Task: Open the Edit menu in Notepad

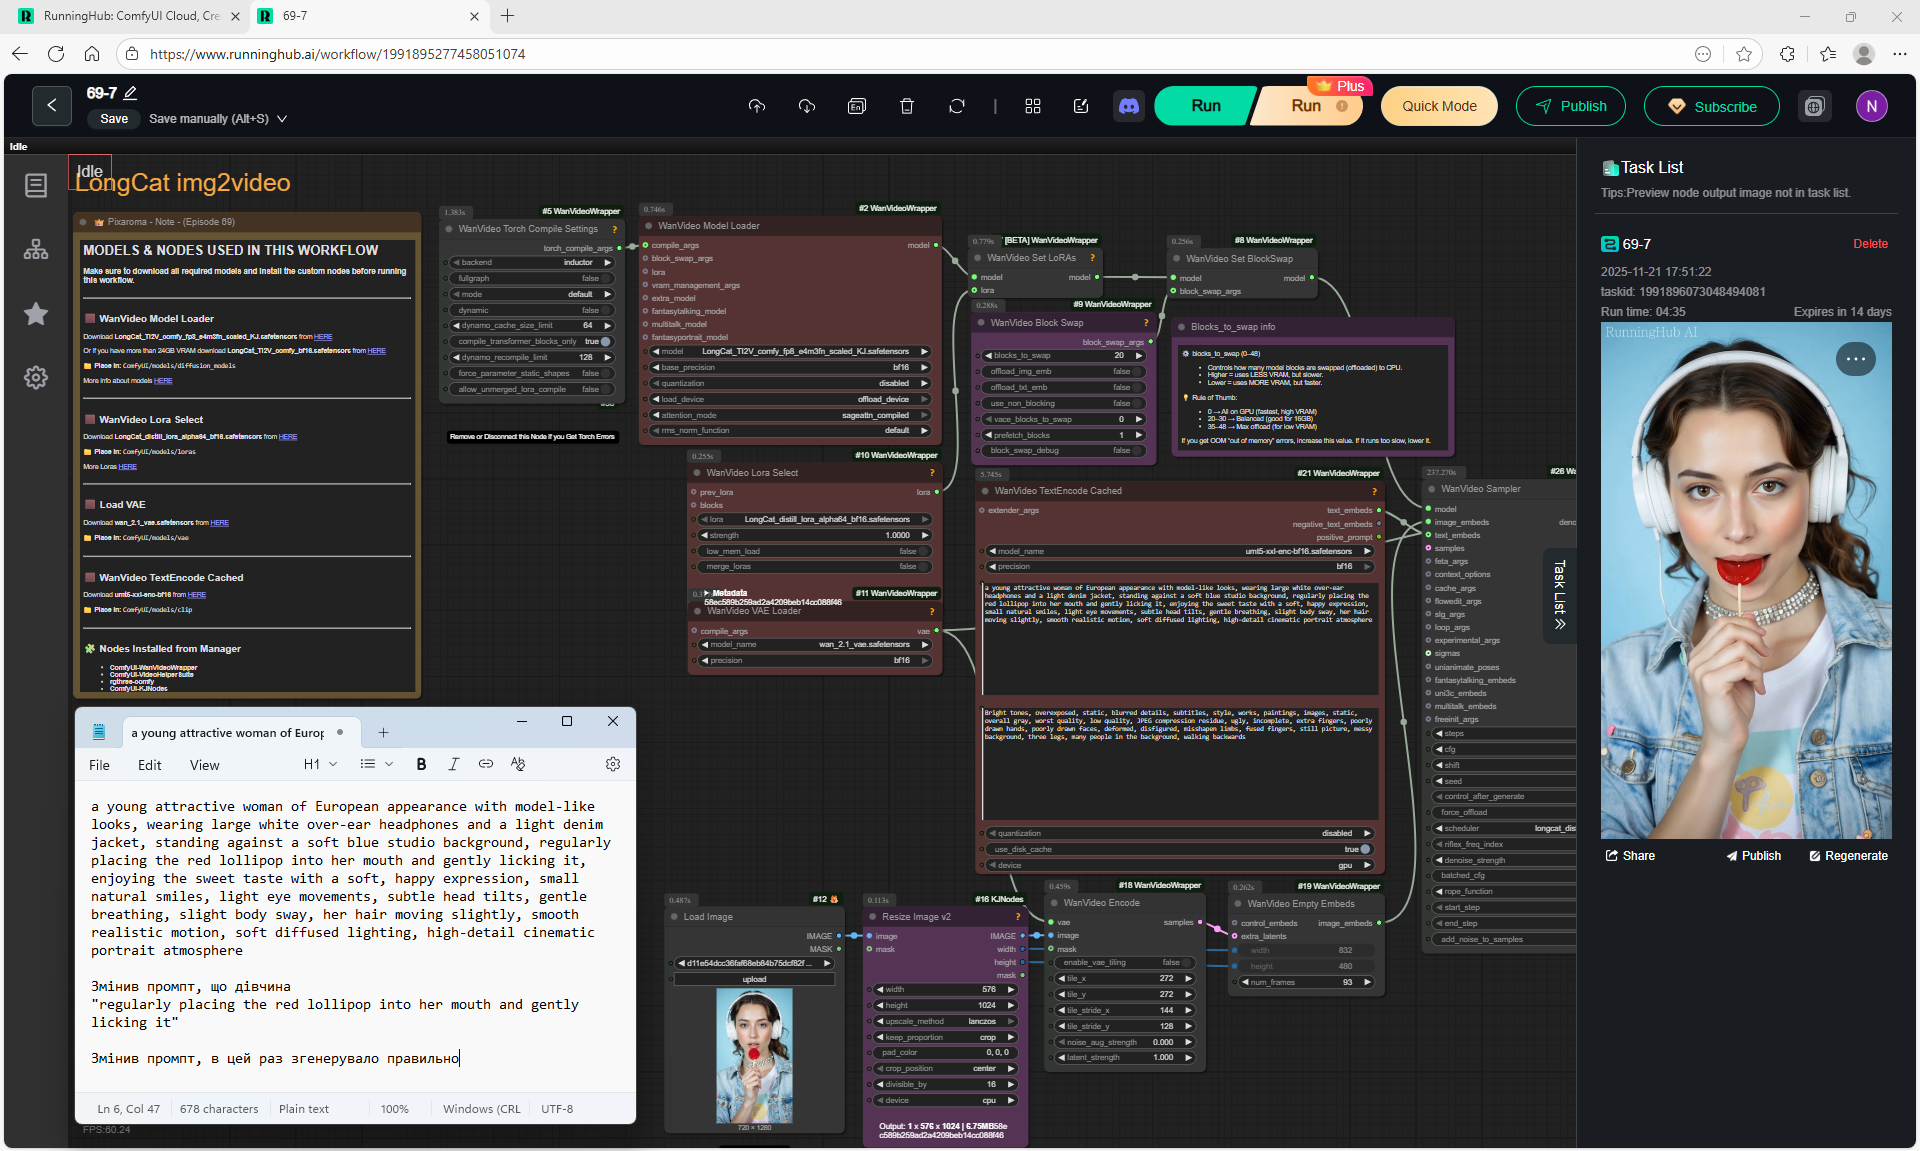Action: point(149,765)
